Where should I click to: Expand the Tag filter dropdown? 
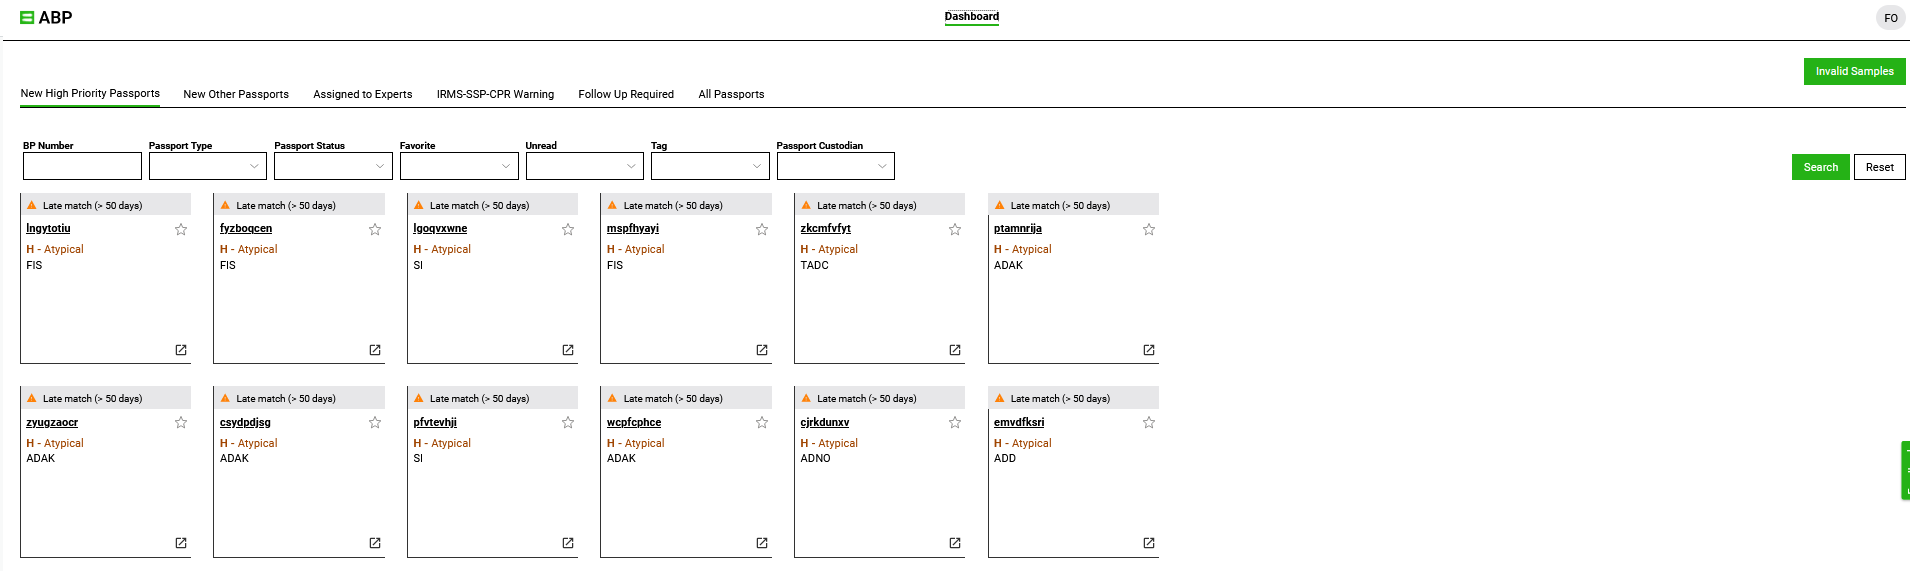pyautogui.click(x=710, y=166)
